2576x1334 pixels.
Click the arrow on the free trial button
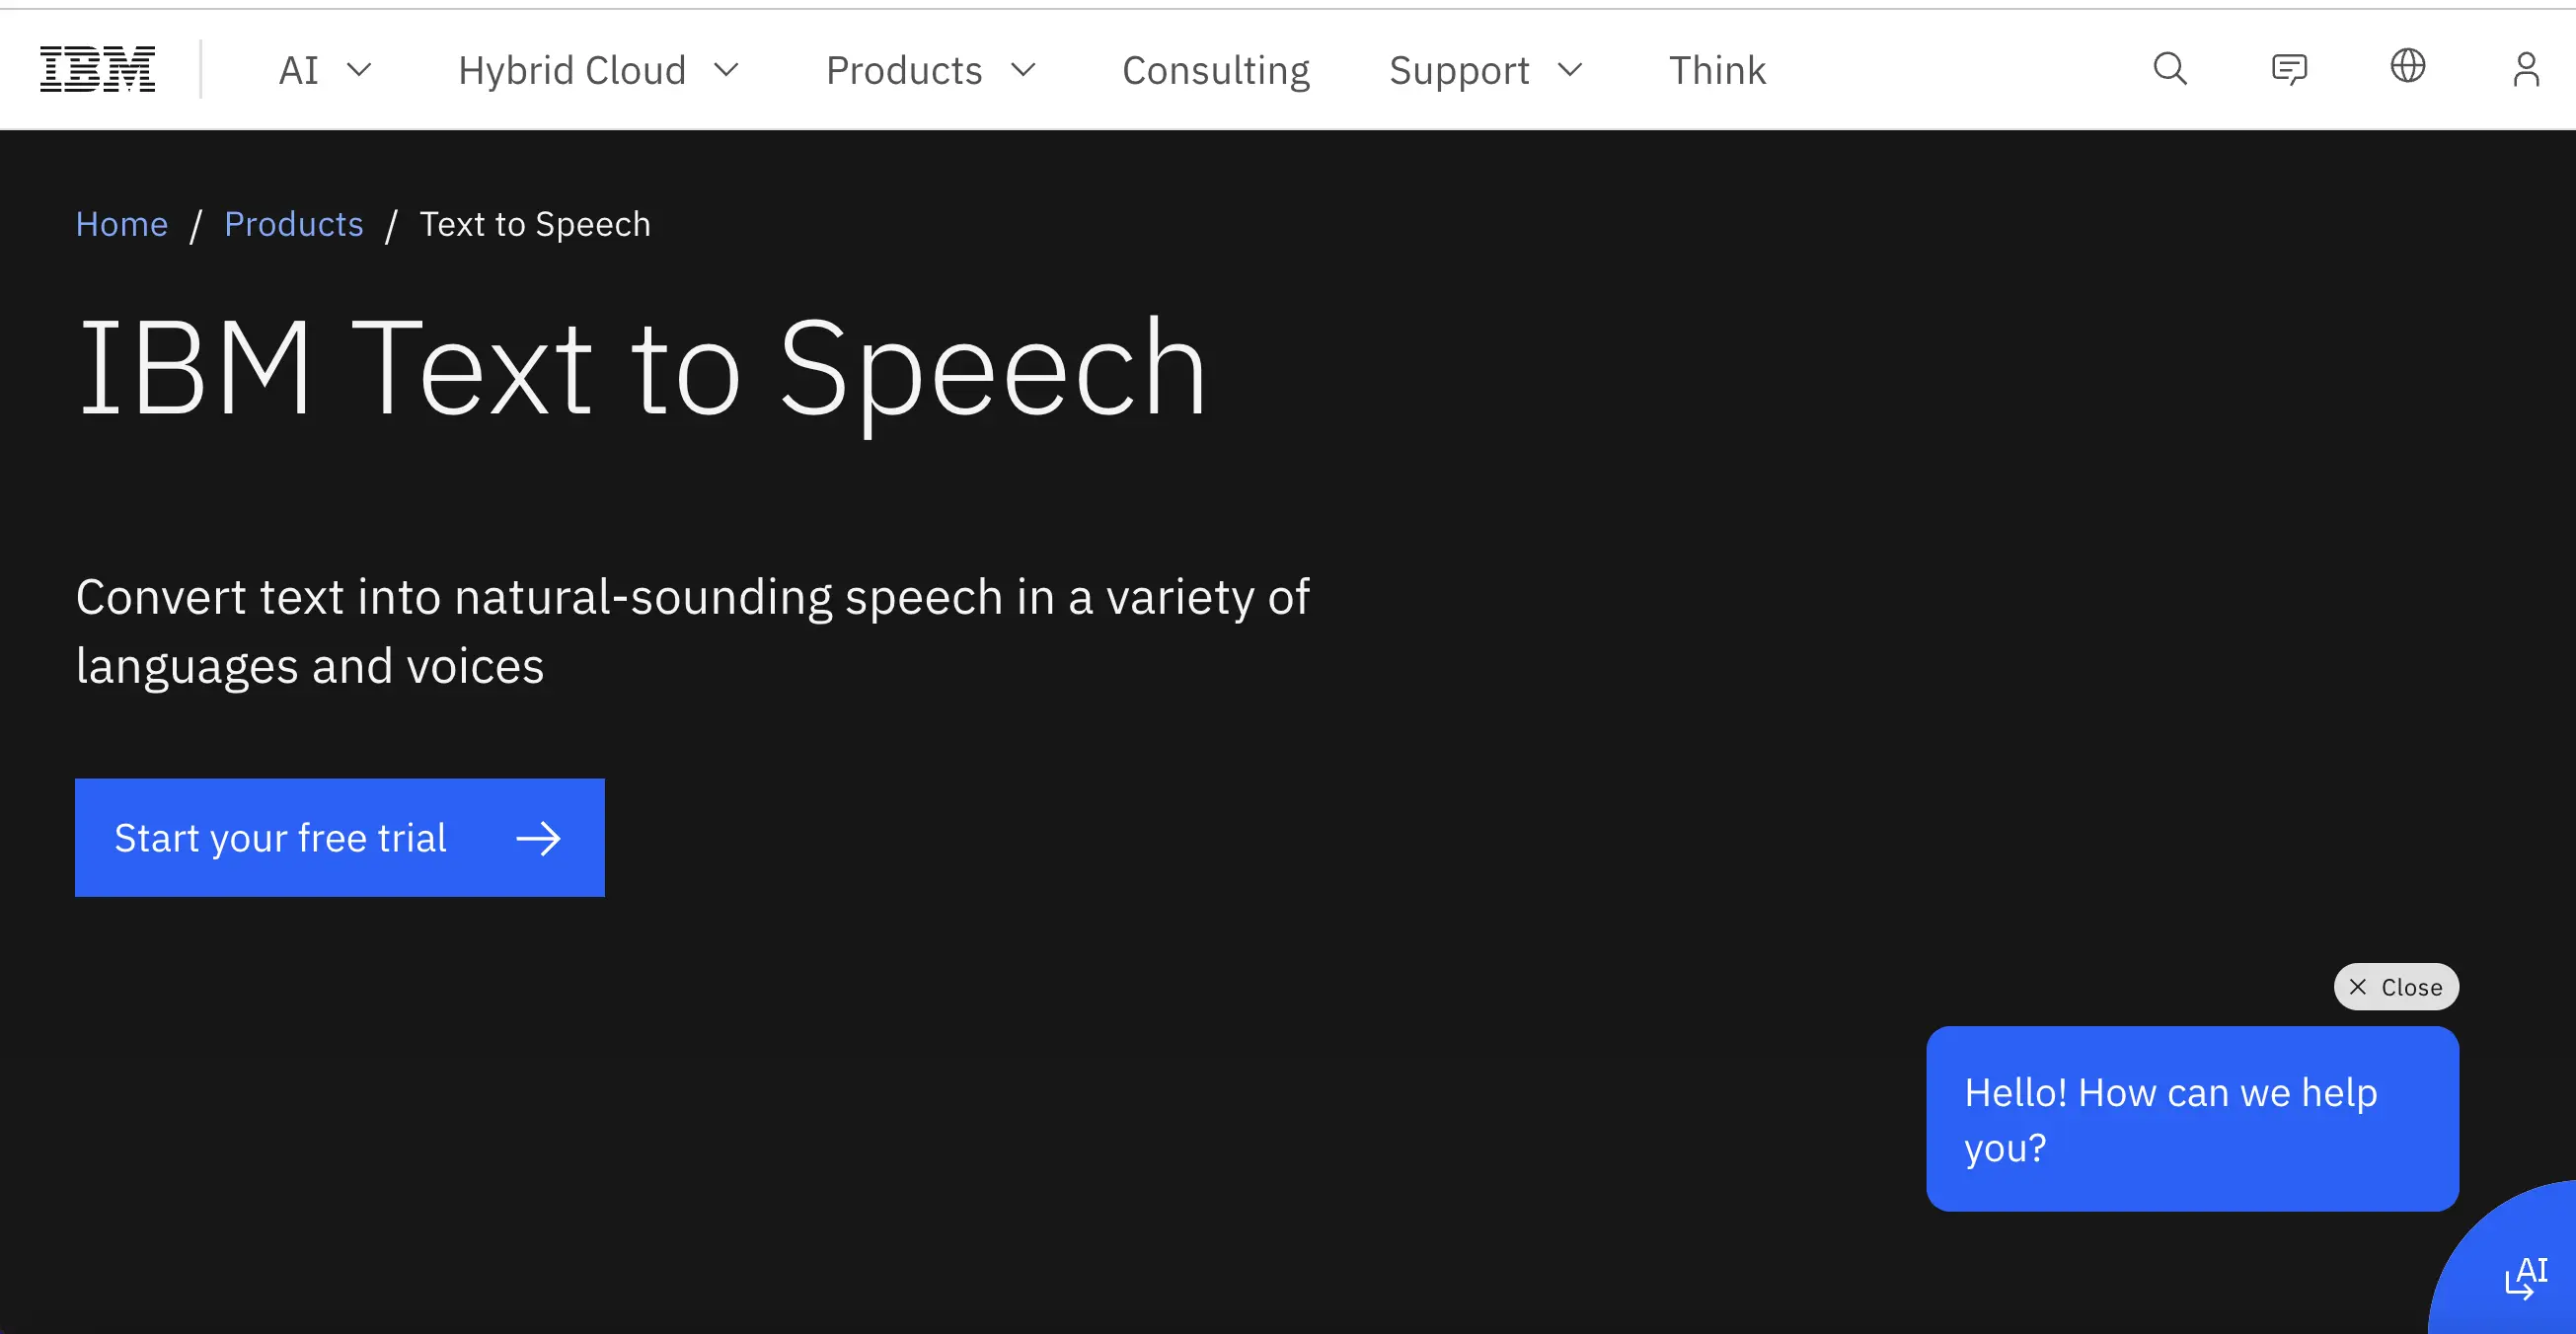coord(538,838)
